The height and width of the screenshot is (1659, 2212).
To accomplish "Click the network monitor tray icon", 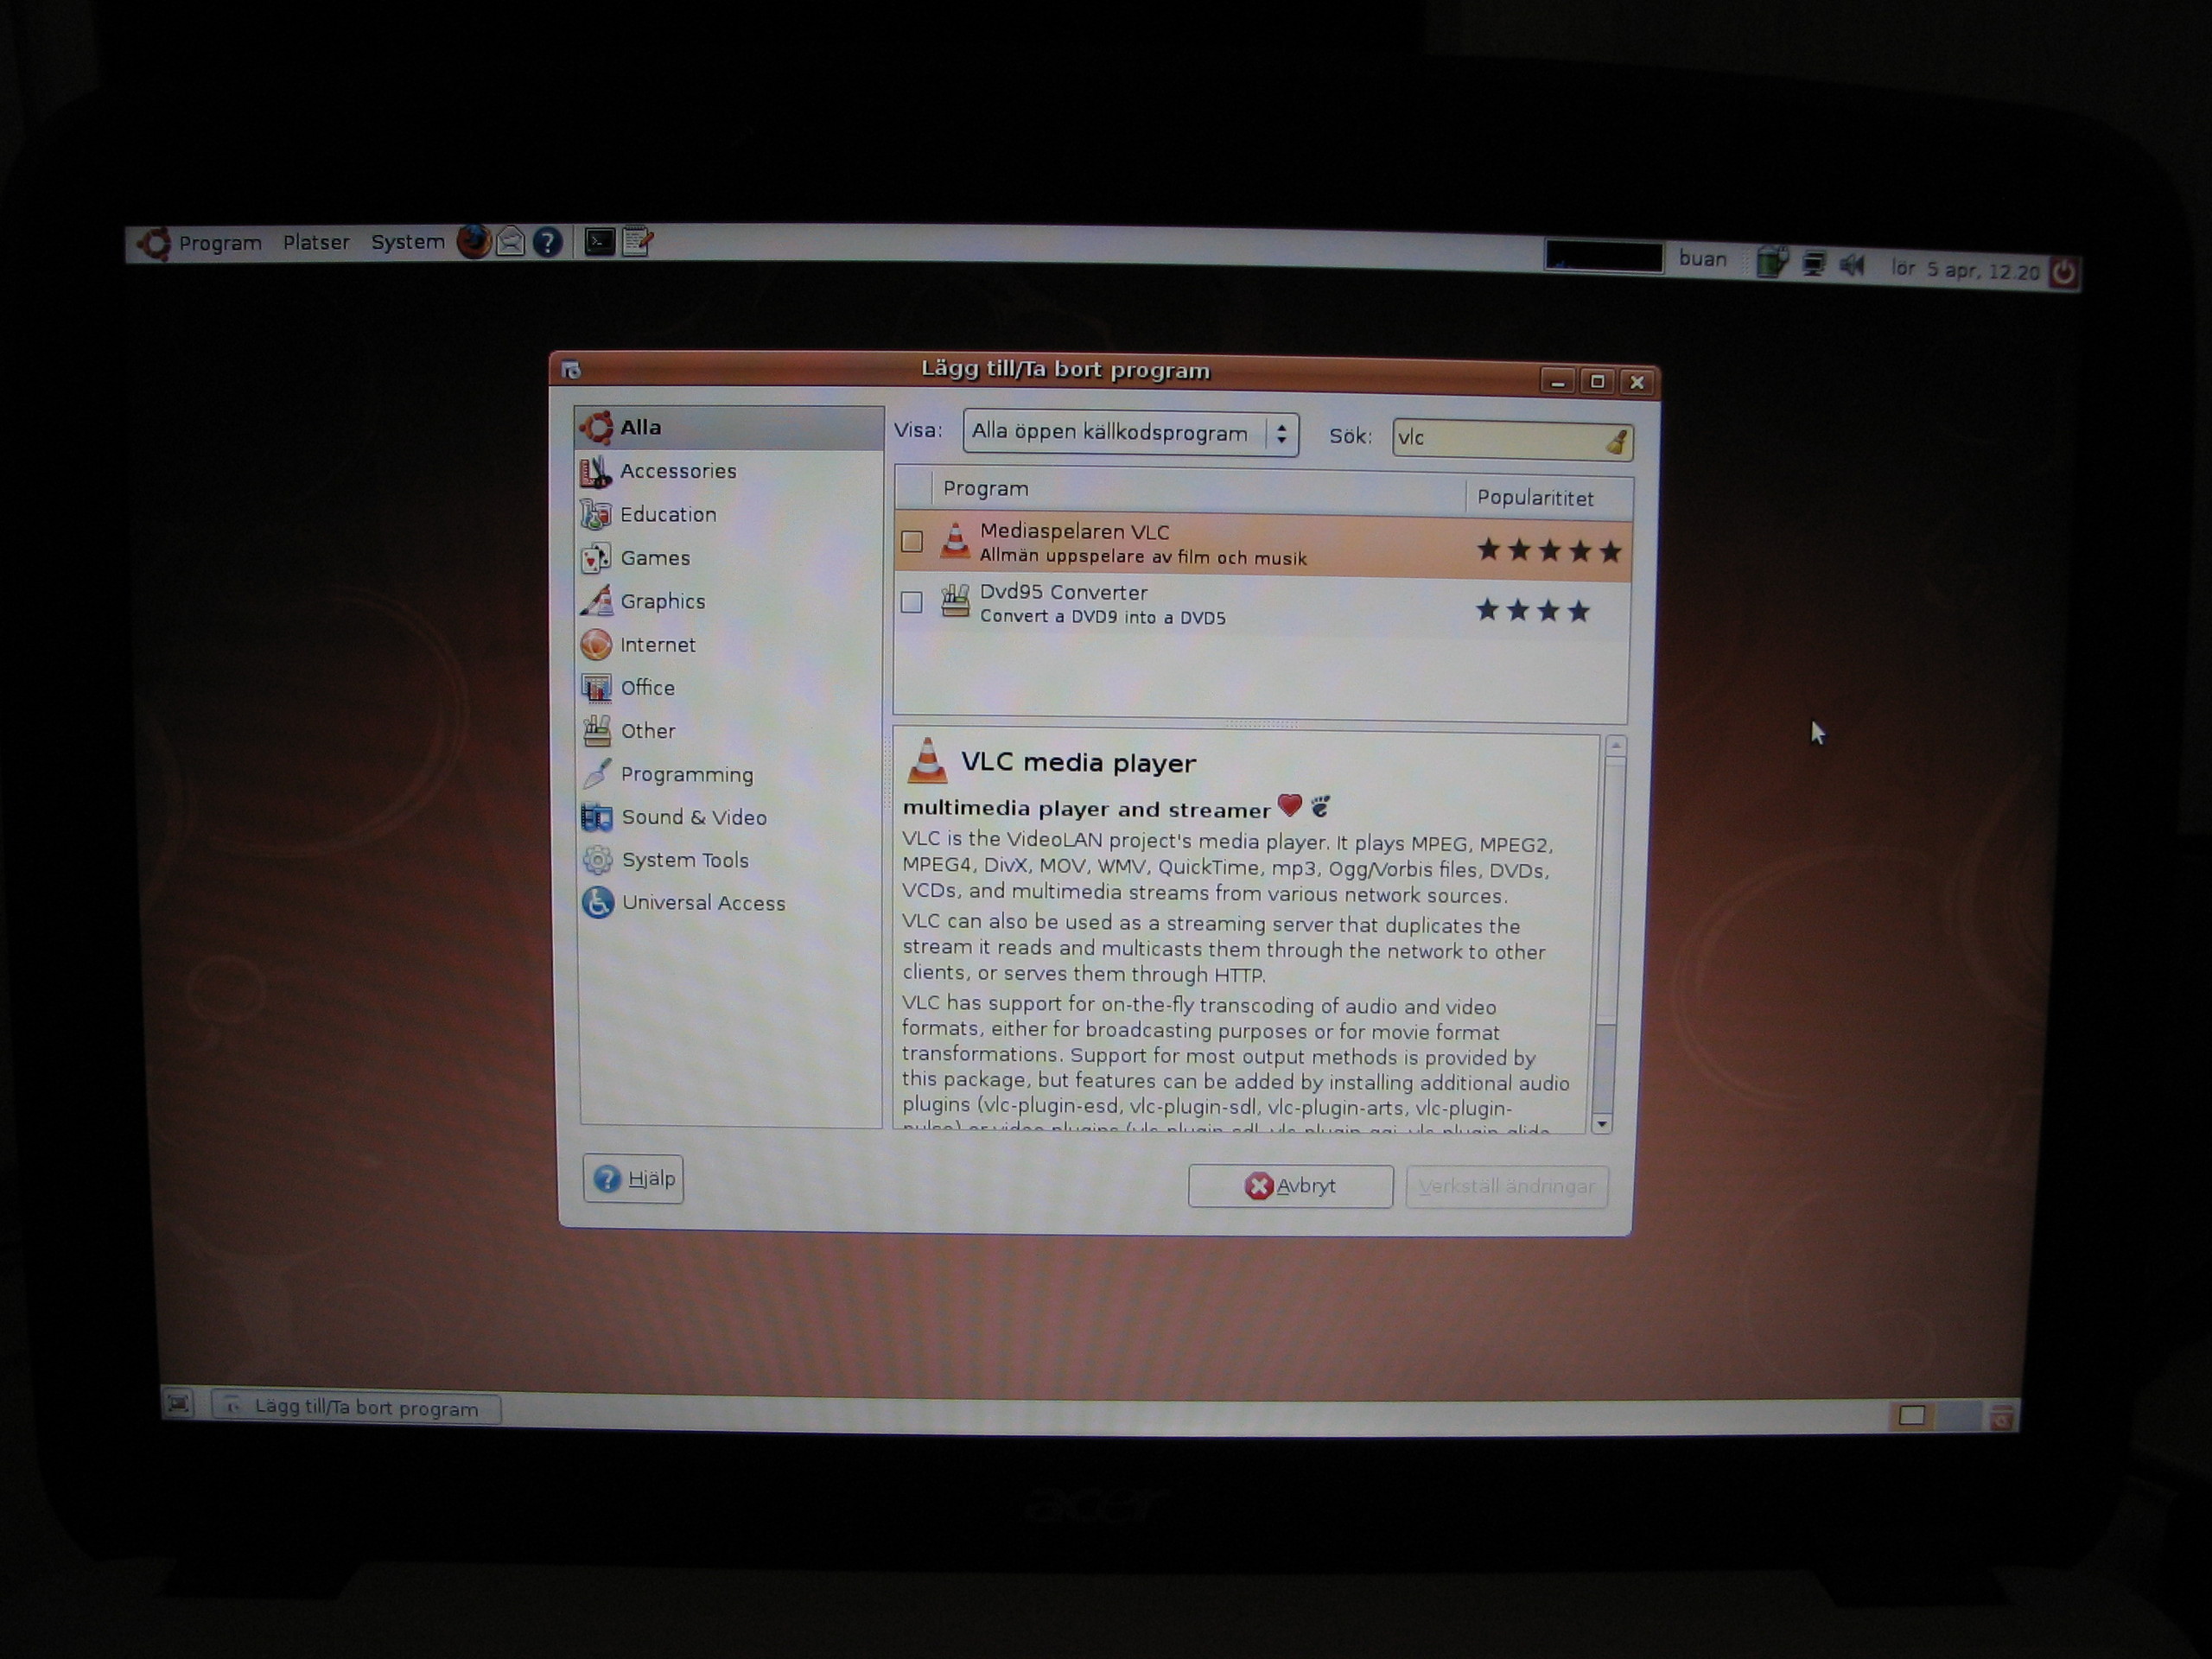I will [x=1813, y=265].
